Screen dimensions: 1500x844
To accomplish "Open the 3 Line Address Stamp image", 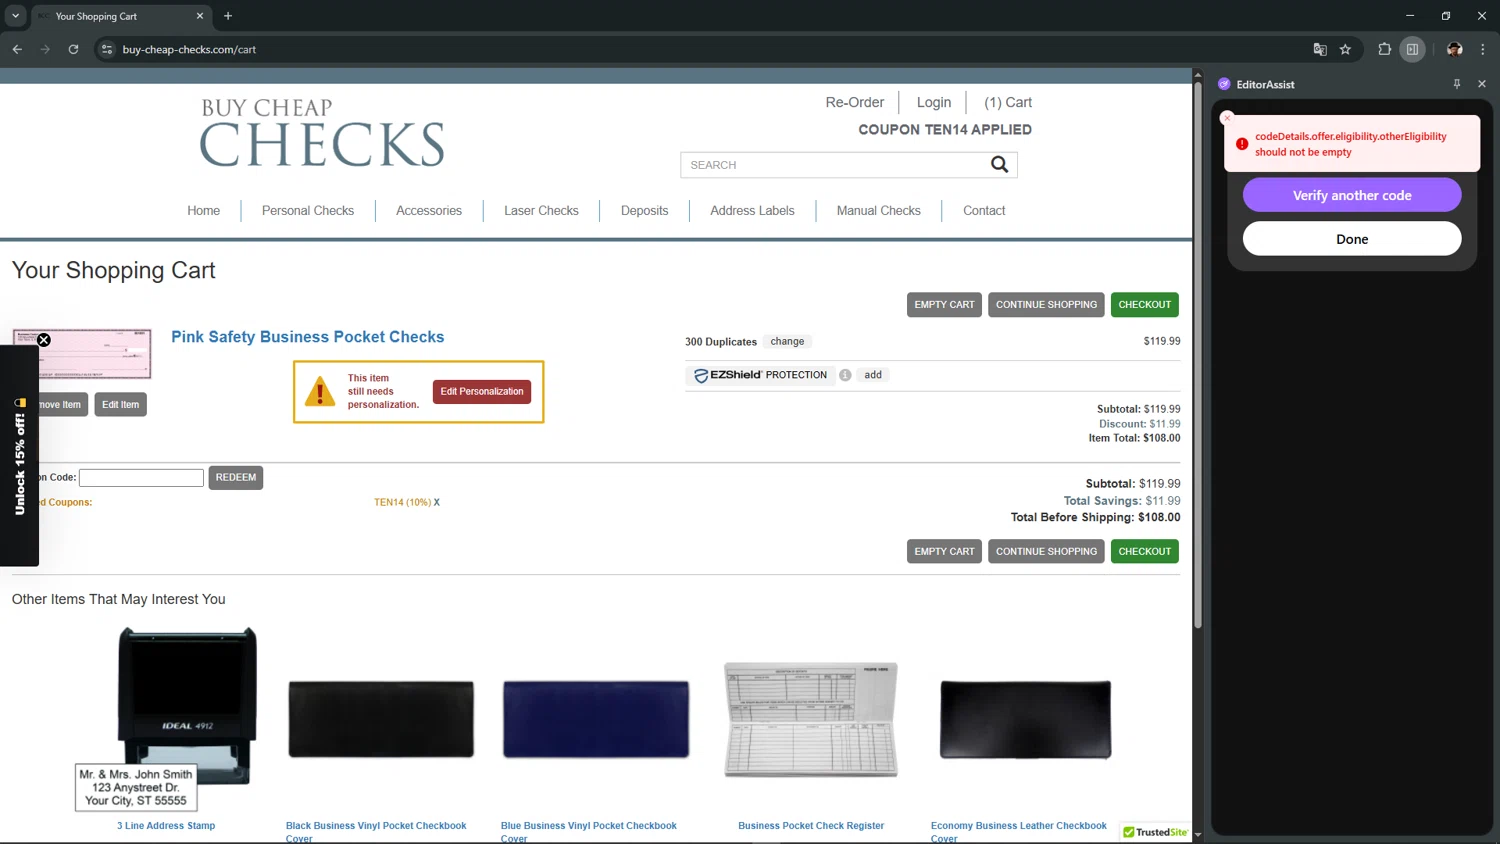I will [166, 718].
